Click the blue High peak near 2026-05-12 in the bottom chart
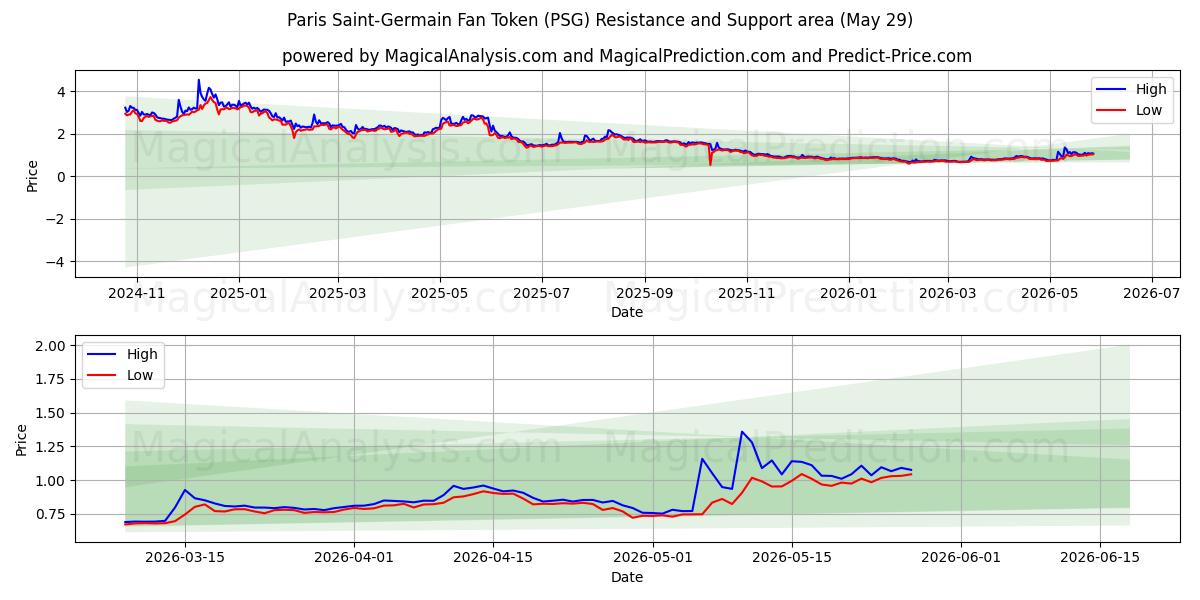The width and height of the screenshot is (1200, 600). point(742,432)
